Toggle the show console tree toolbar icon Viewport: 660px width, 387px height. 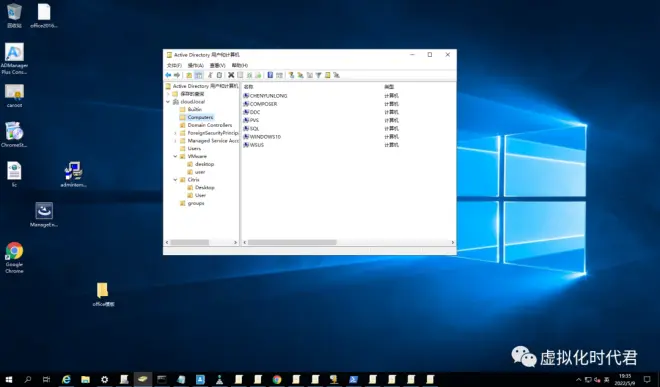199,75
